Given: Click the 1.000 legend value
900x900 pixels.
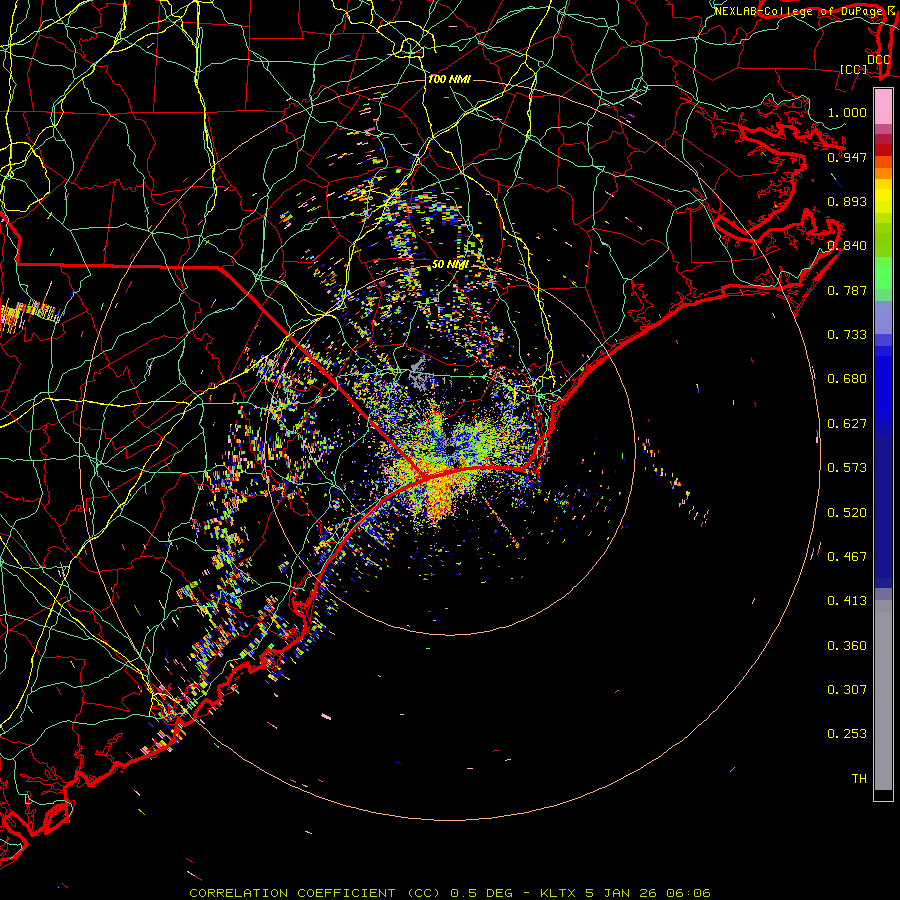Looking at the screenshot, I should click(847, 112).
